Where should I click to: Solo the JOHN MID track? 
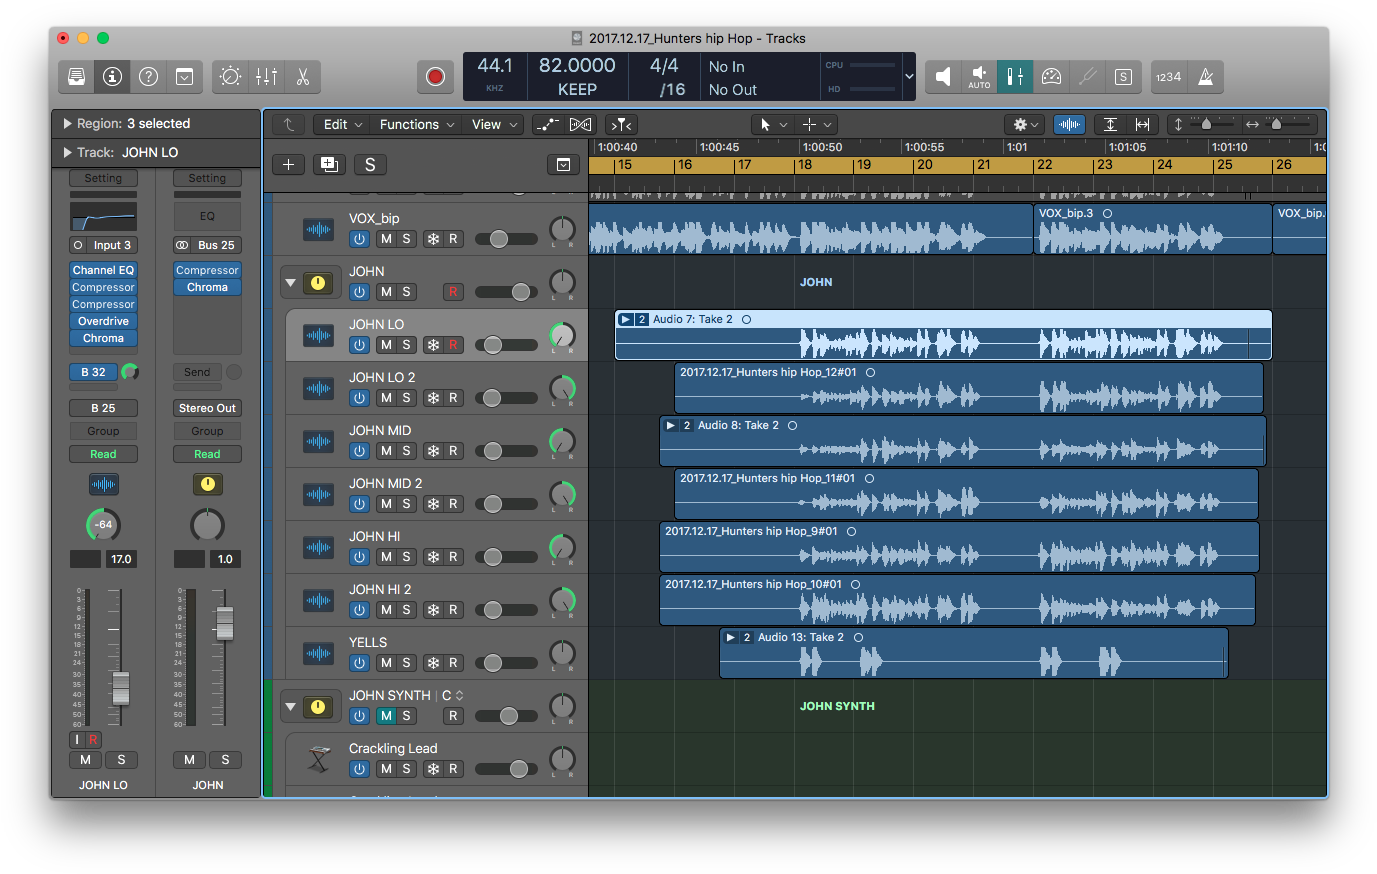pos(406,451)
